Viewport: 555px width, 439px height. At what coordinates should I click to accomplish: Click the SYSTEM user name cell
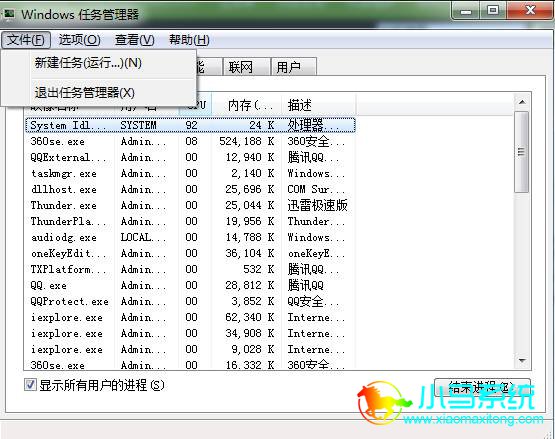point(138,125)
